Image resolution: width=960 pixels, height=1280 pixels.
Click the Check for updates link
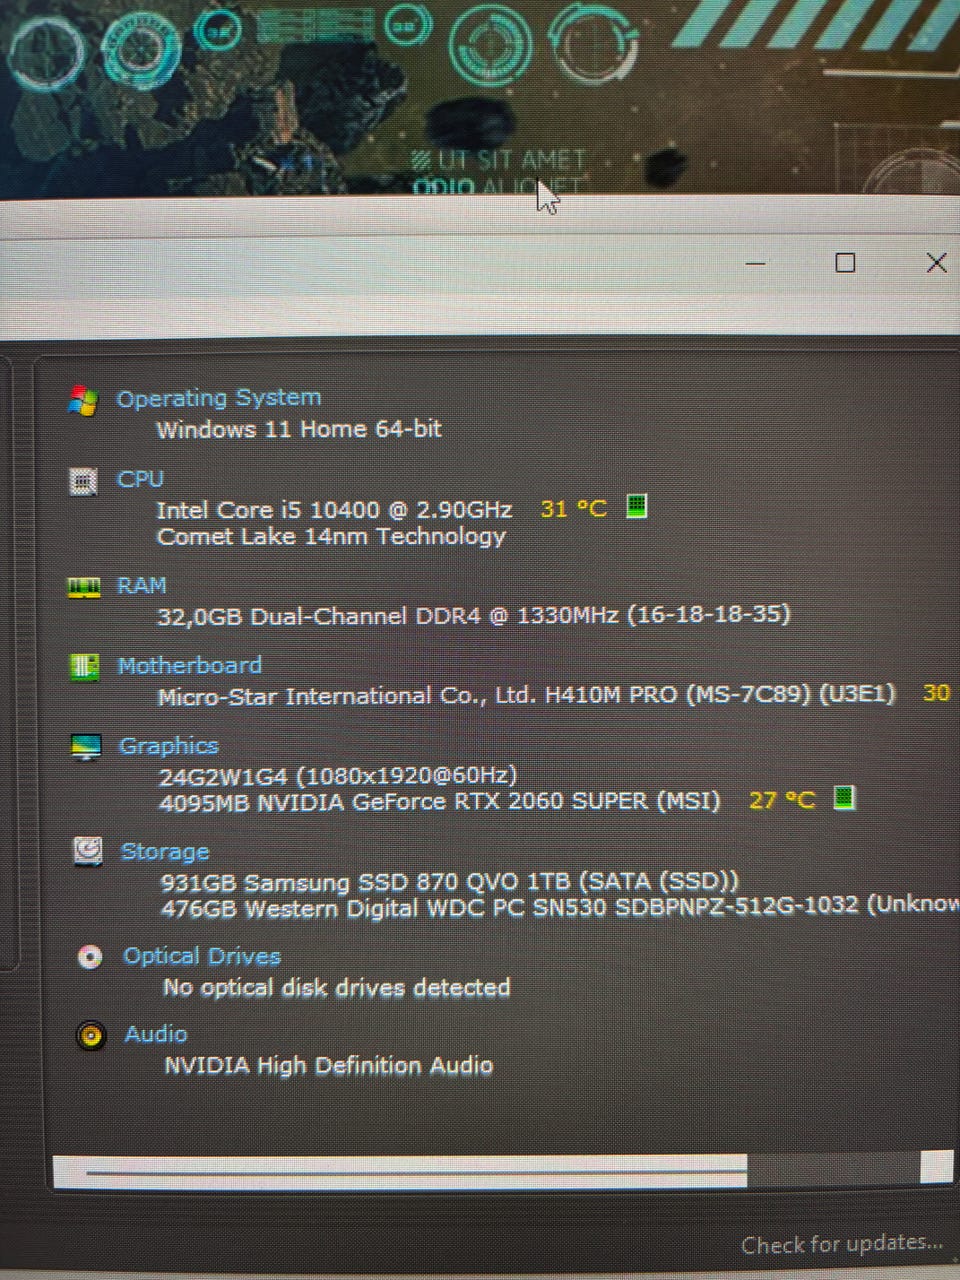click(x=842, y=1244)
